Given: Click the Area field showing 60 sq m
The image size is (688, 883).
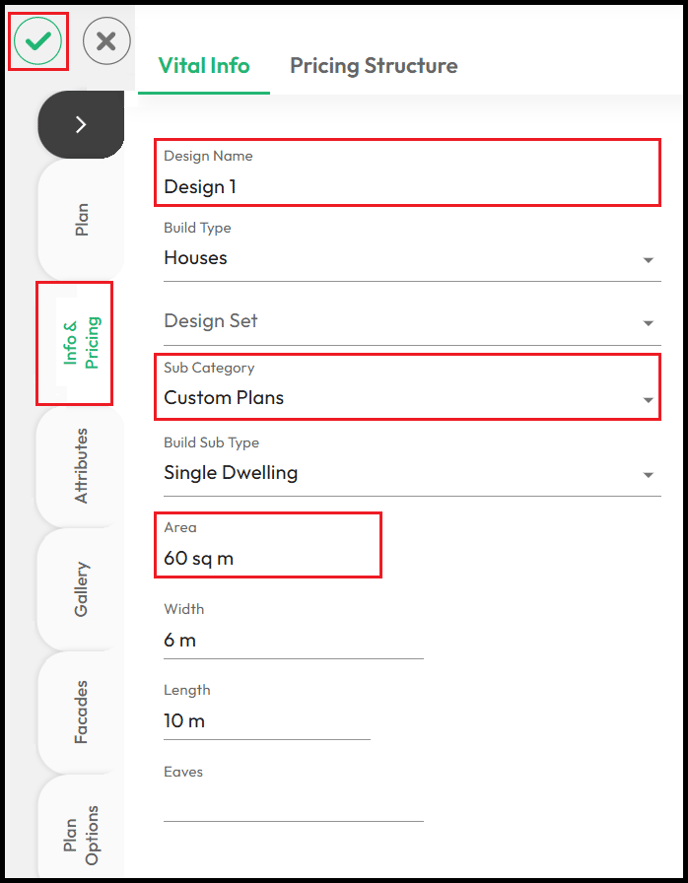Looking at the screenshot, I should pyautogui.click(x=269, y=545).
